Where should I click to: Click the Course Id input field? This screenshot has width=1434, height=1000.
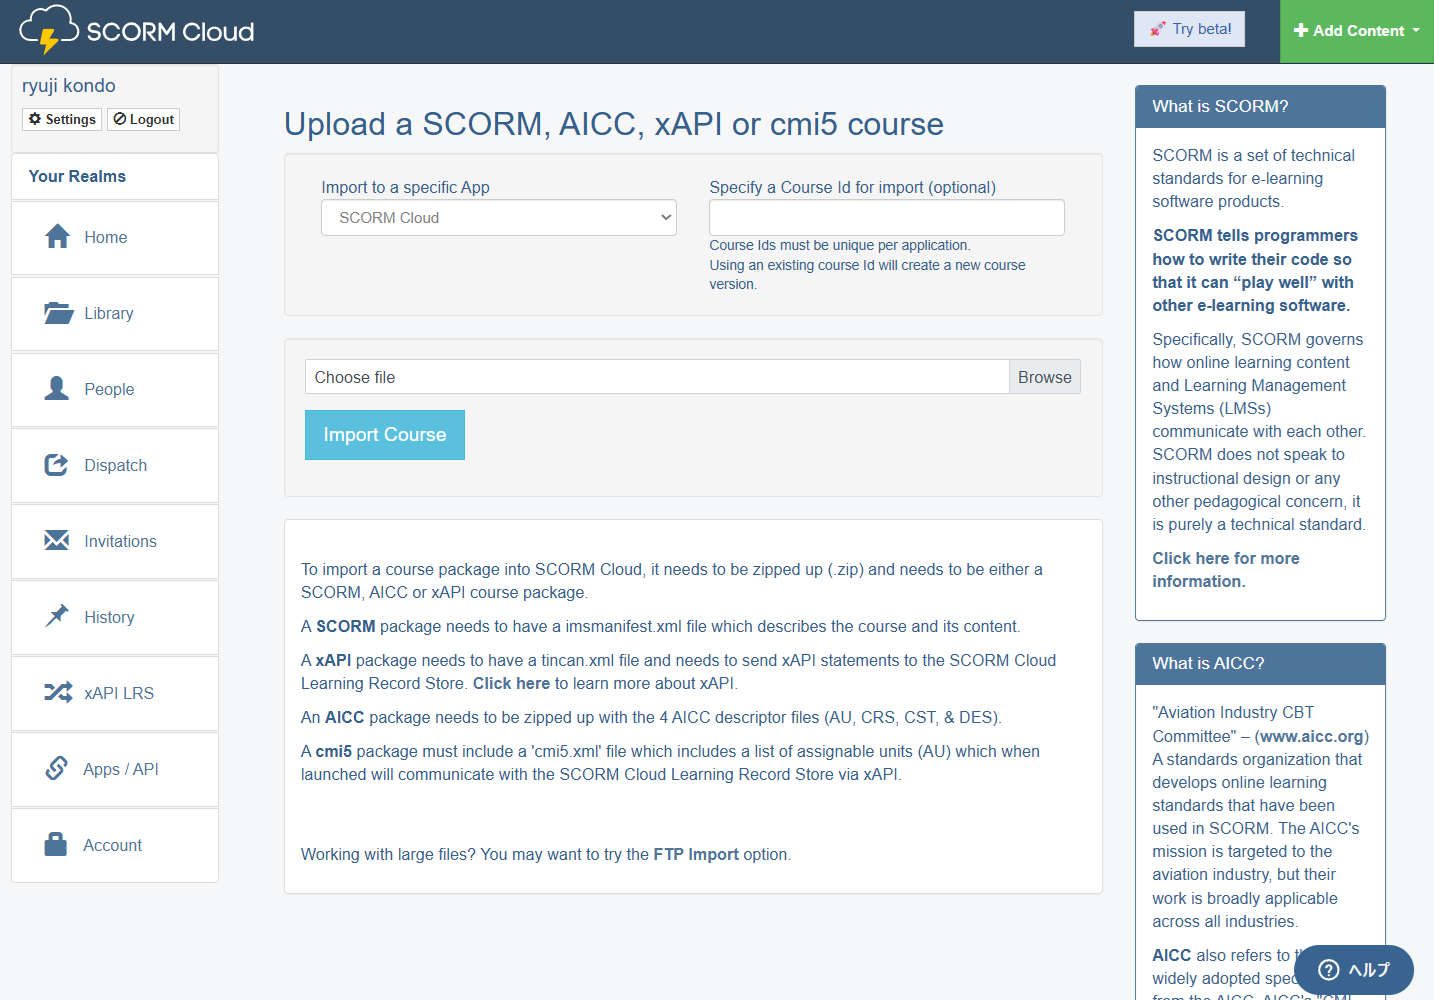[886, 218]
